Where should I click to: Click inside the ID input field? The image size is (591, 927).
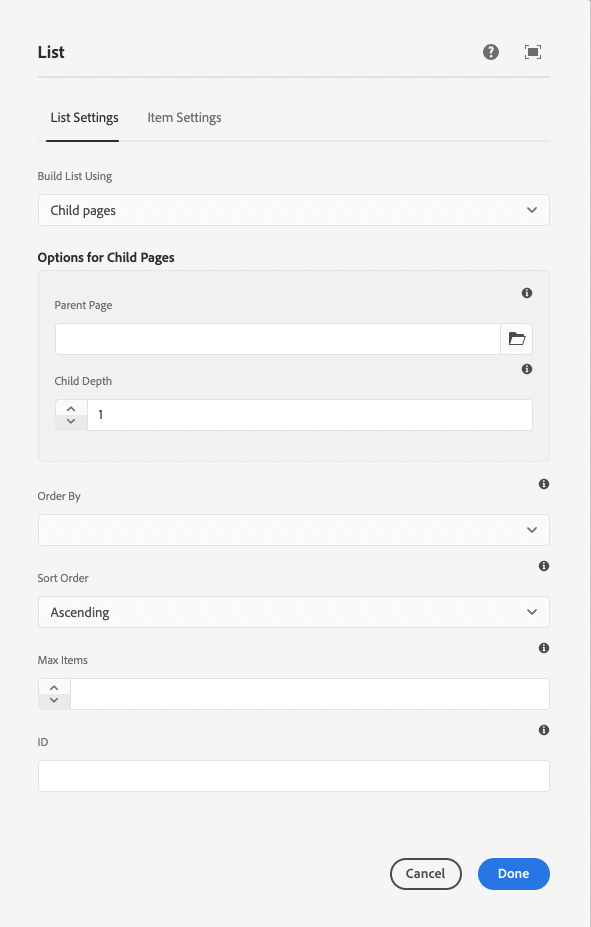(293, 776)
